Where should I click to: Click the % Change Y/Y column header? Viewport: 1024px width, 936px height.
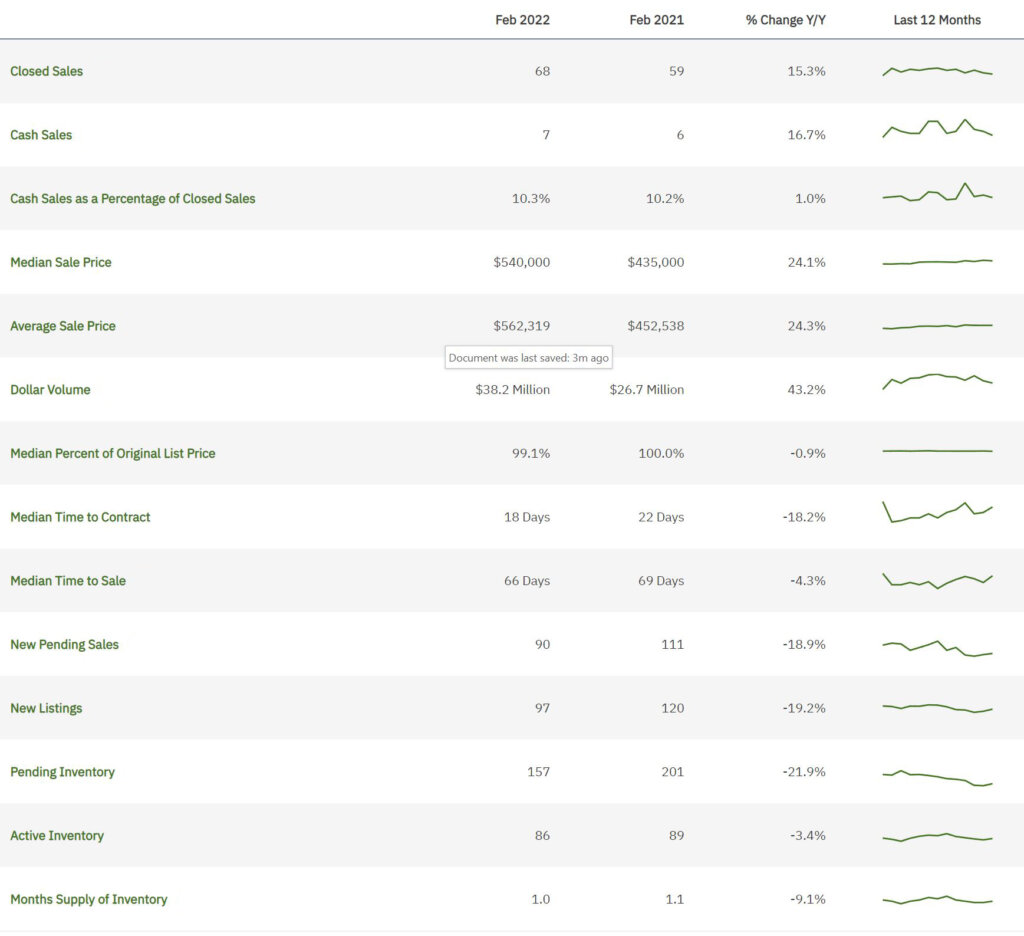(785, 19)
